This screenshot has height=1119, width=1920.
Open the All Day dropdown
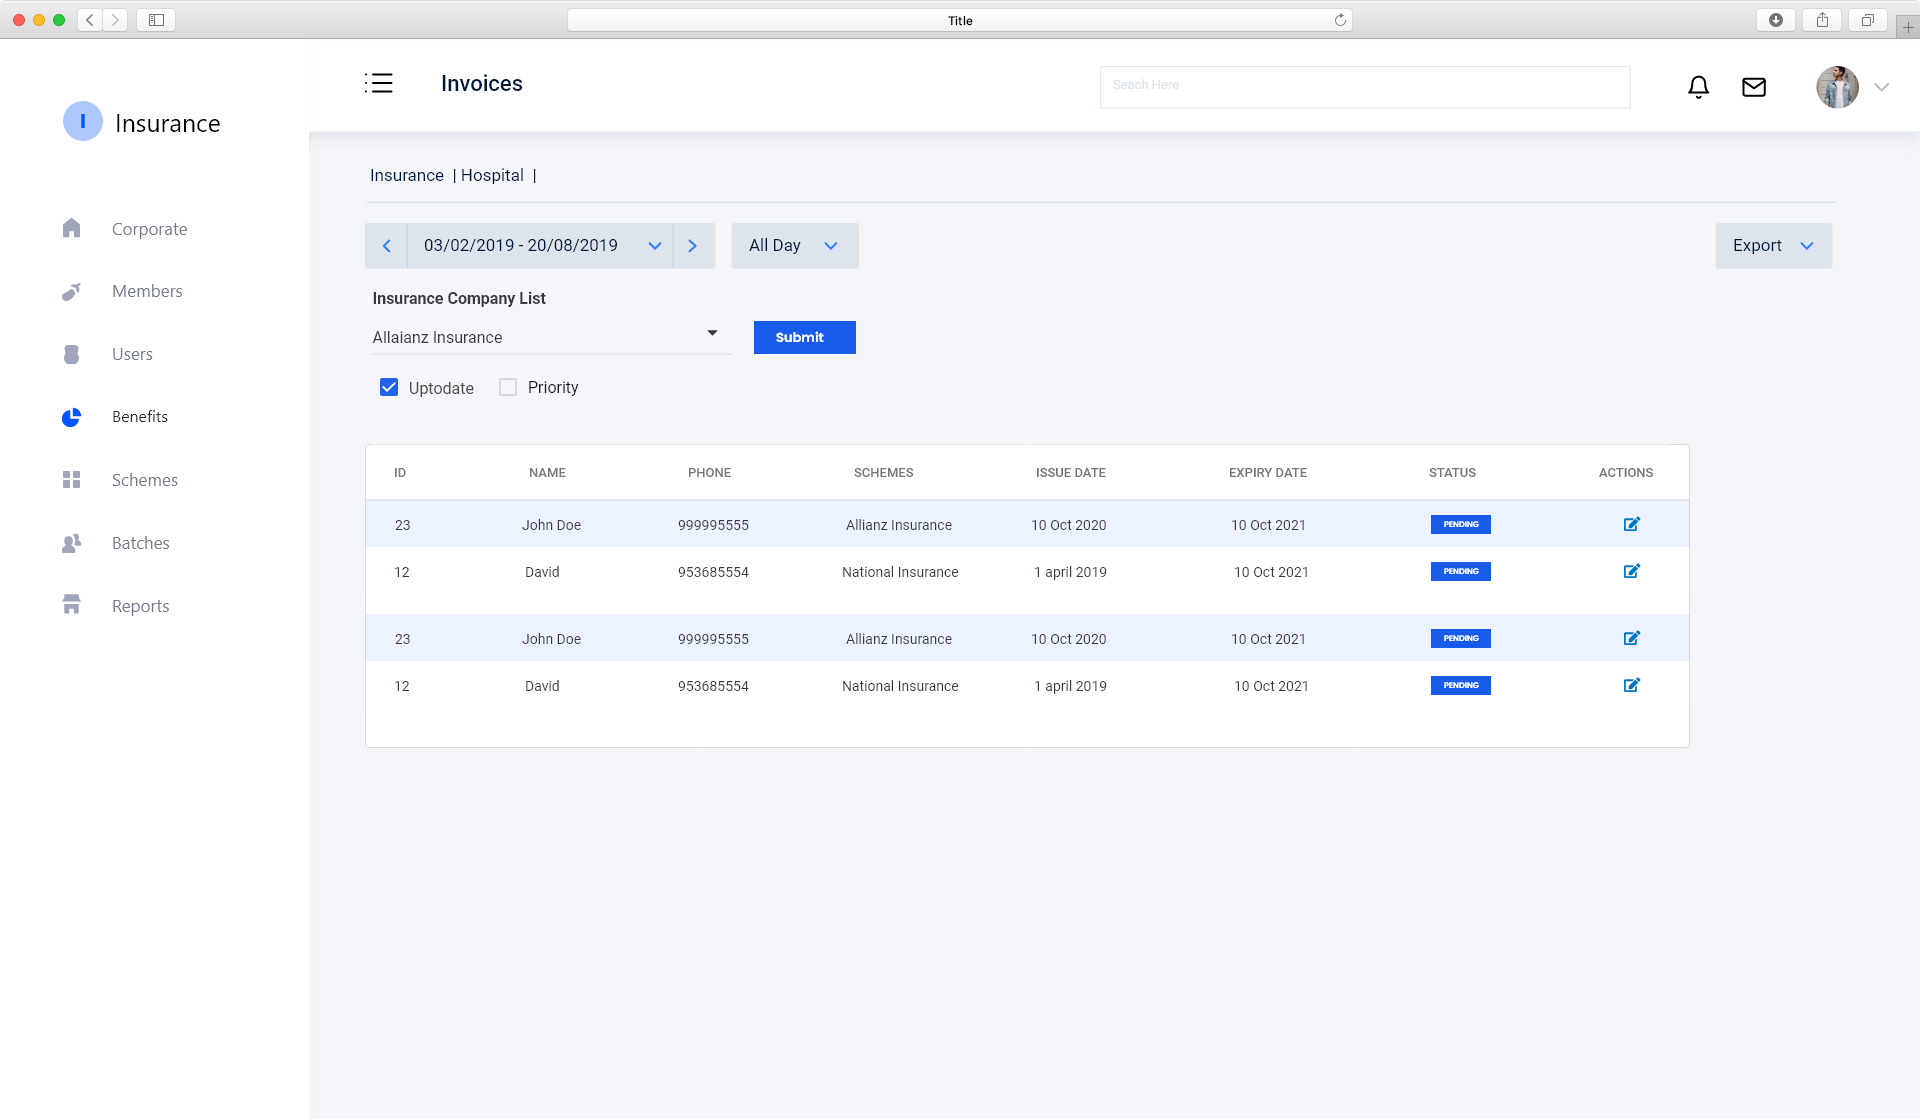pyautogui.click(x=795, y=245)
